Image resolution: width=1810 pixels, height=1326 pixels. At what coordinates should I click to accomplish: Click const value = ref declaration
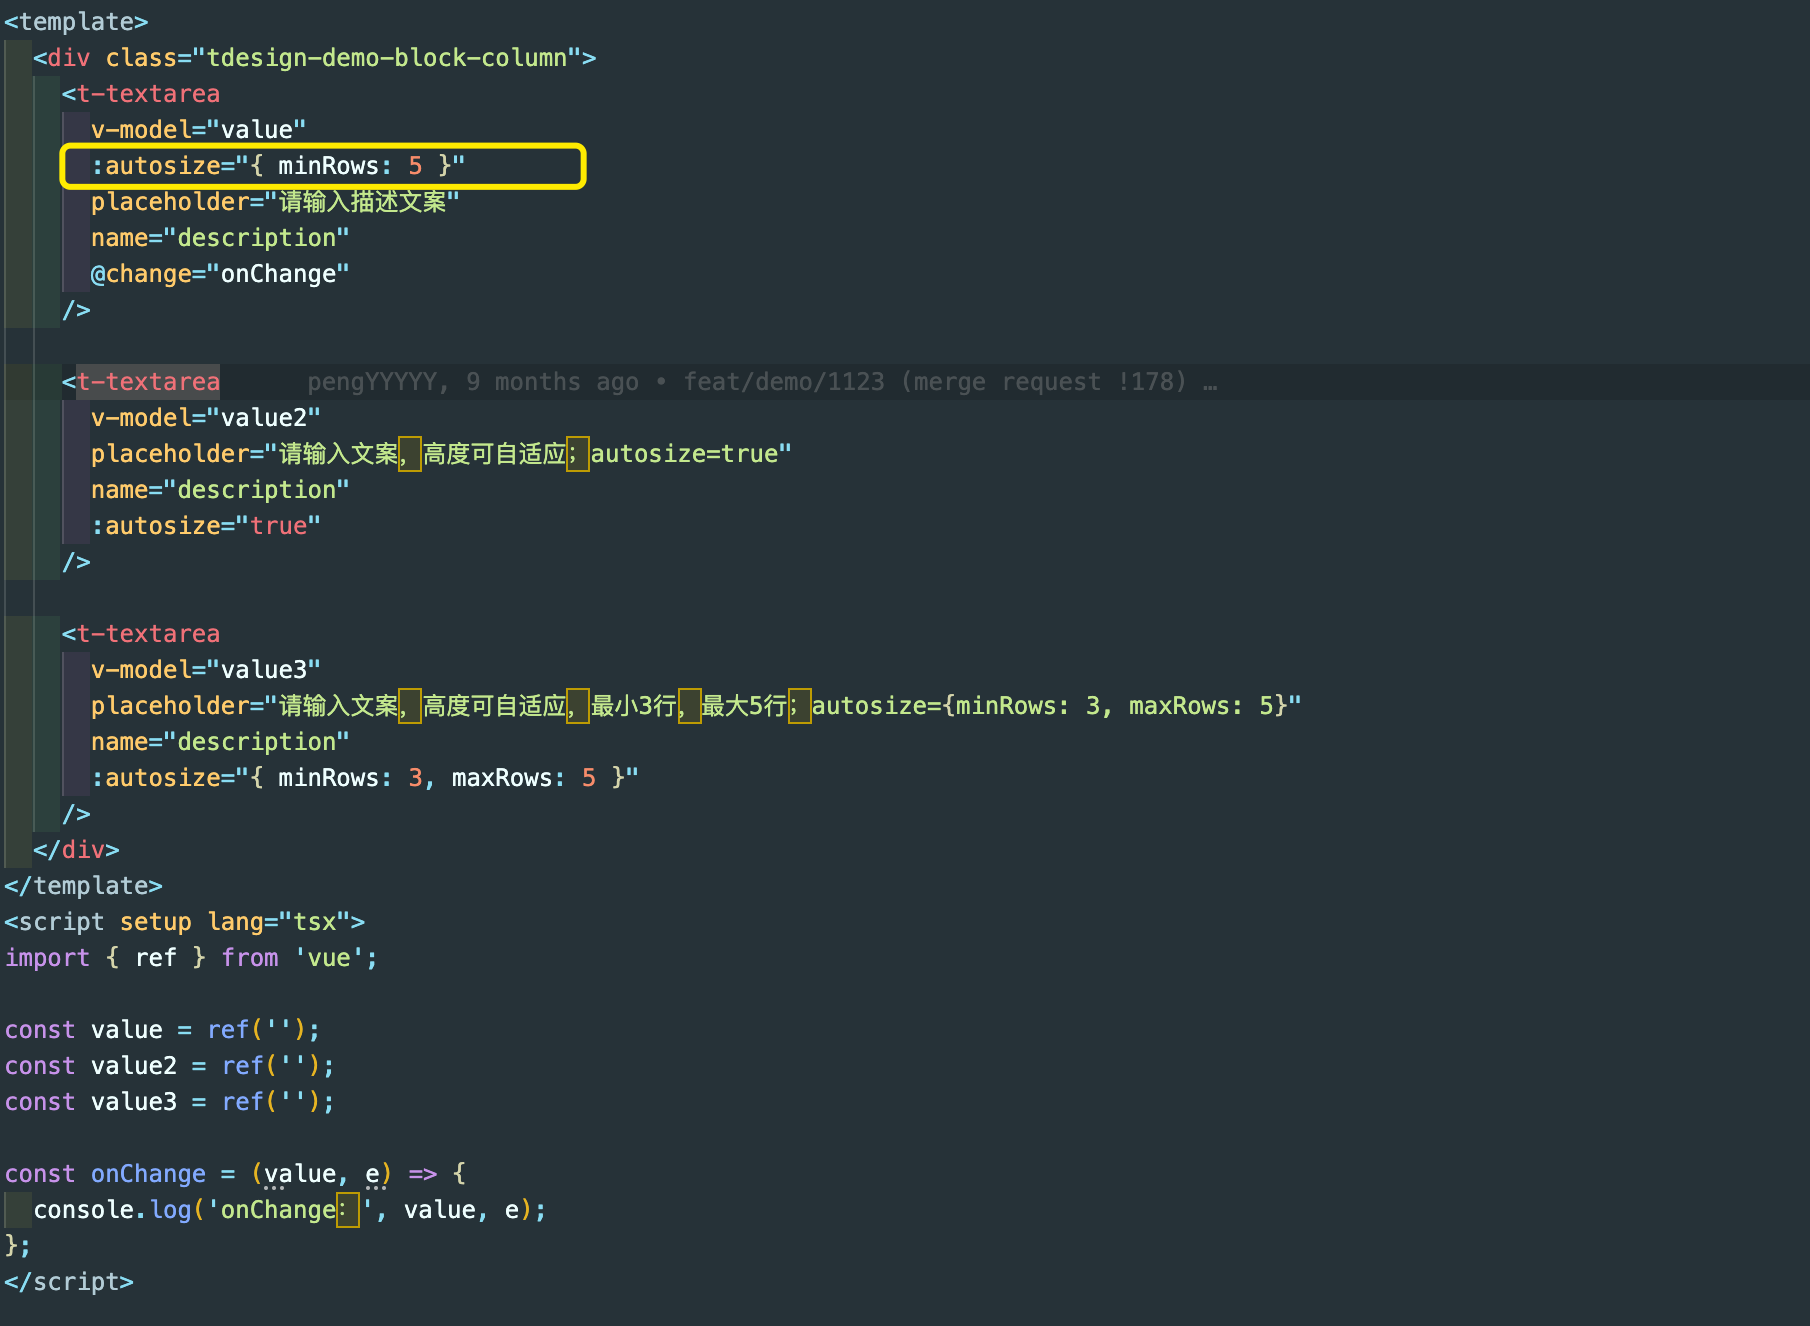160,1029
